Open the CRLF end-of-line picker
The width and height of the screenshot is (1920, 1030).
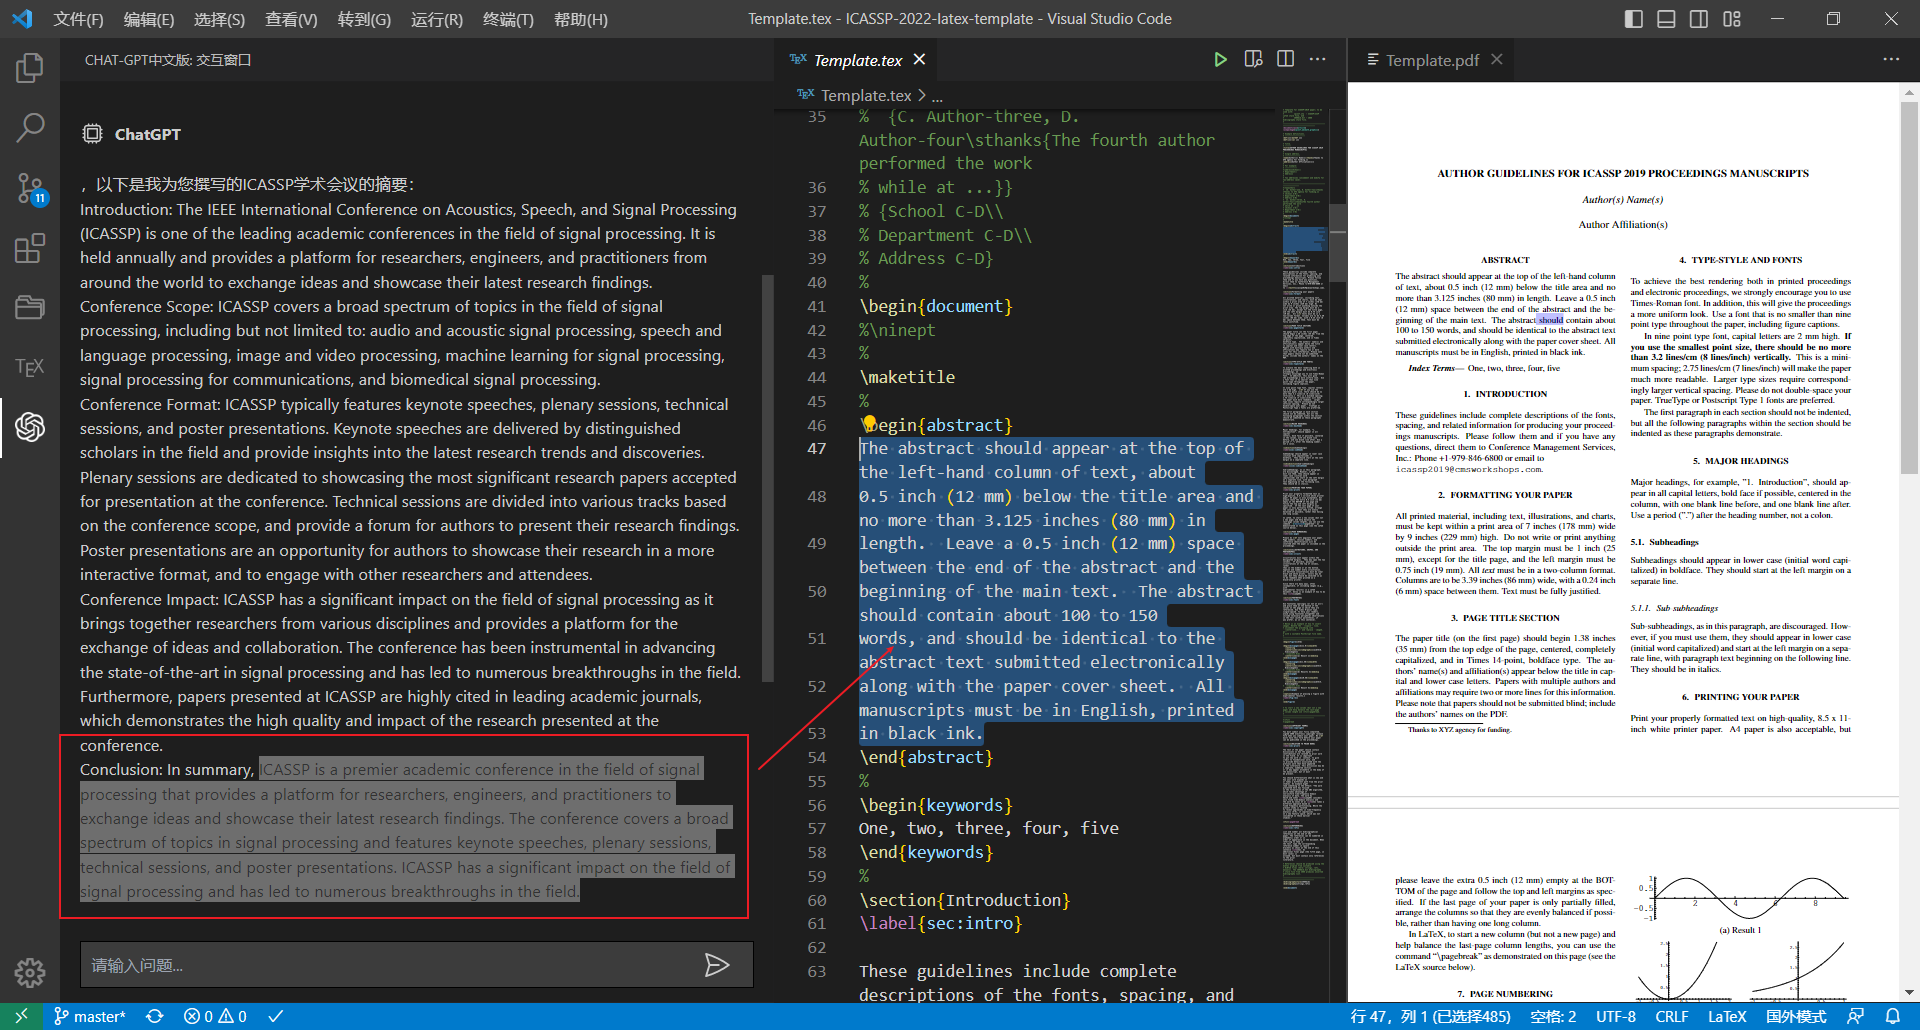click(x=1672, y=1016)
